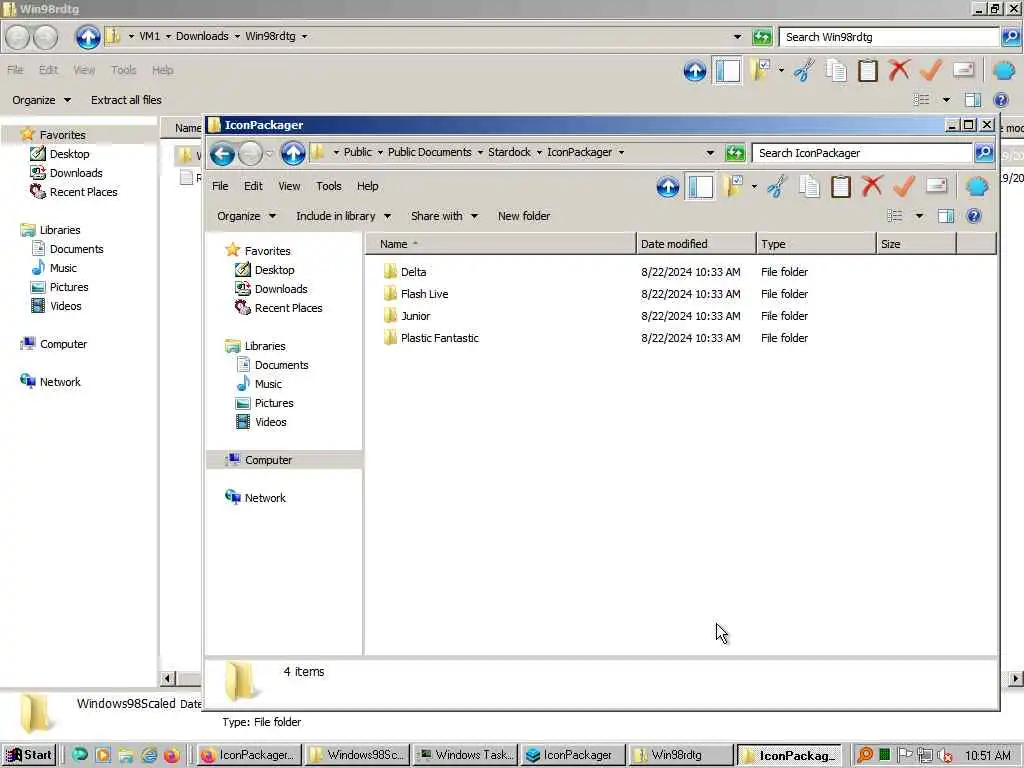Click the red X Delete icon in IconPackager toolbar
This screenshot has width=1024, height=768.
(x=872, y=186)
